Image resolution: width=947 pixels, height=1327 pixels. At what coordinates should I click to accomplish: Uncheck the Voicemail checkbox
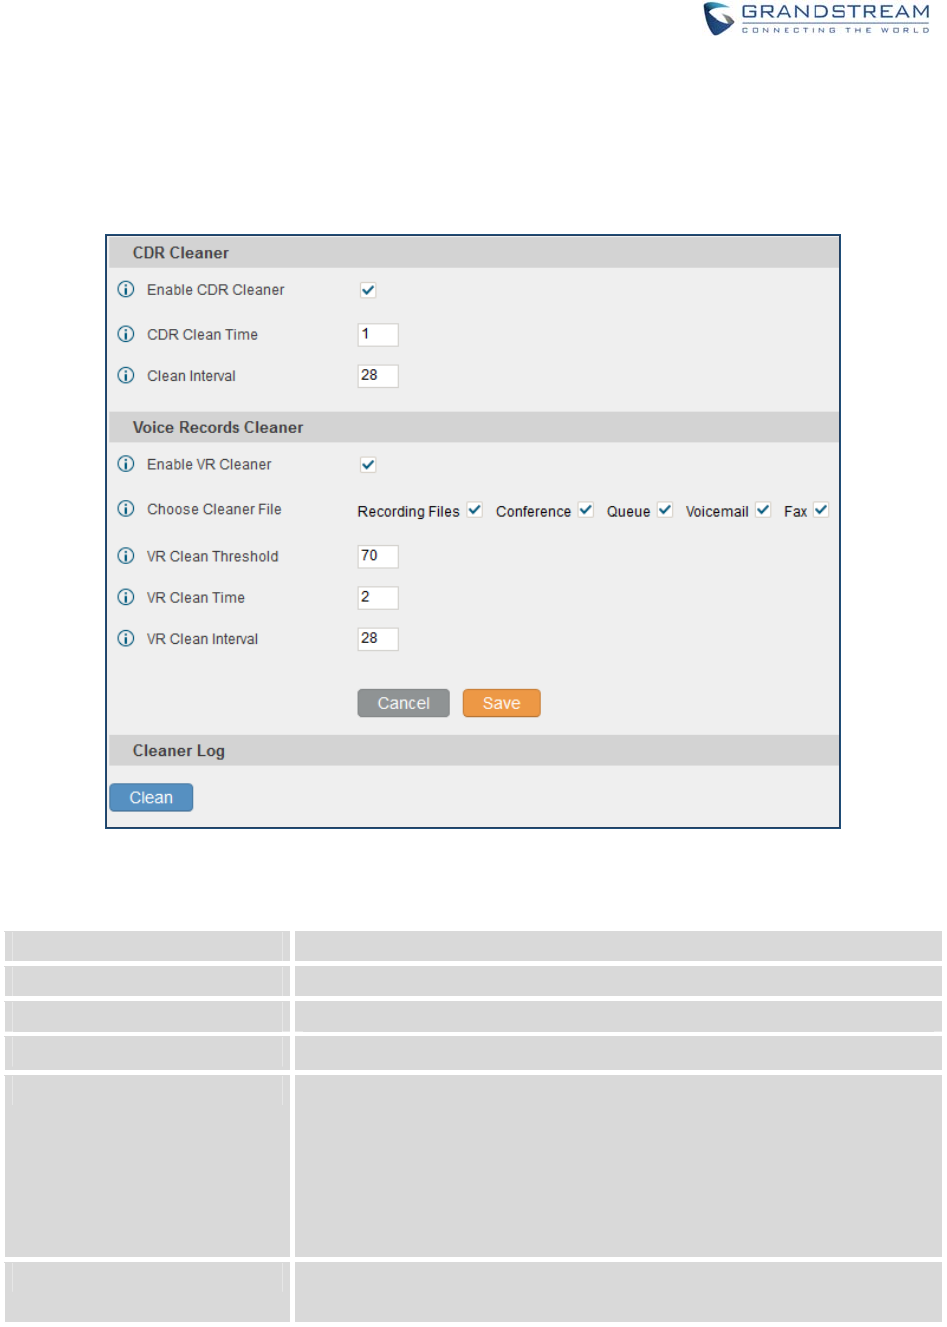pos(763,510)
